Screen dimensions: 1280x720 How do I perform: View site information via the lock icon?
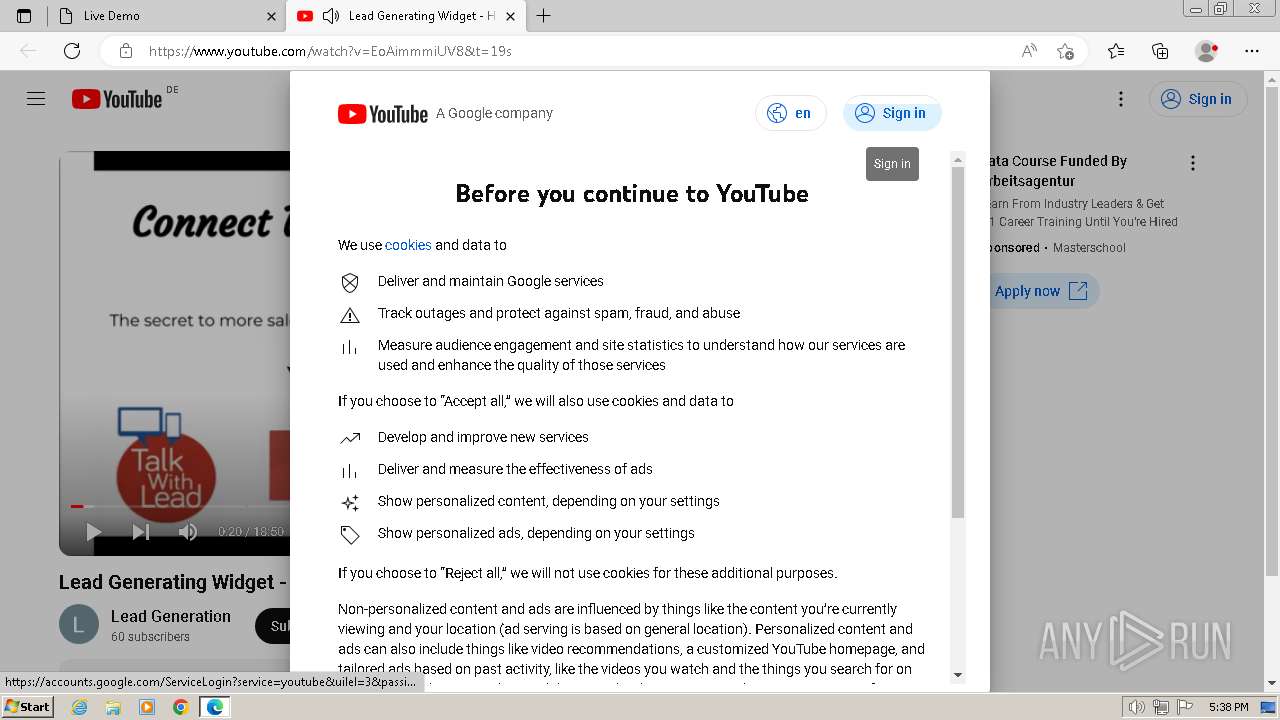(x=125, y=51)
